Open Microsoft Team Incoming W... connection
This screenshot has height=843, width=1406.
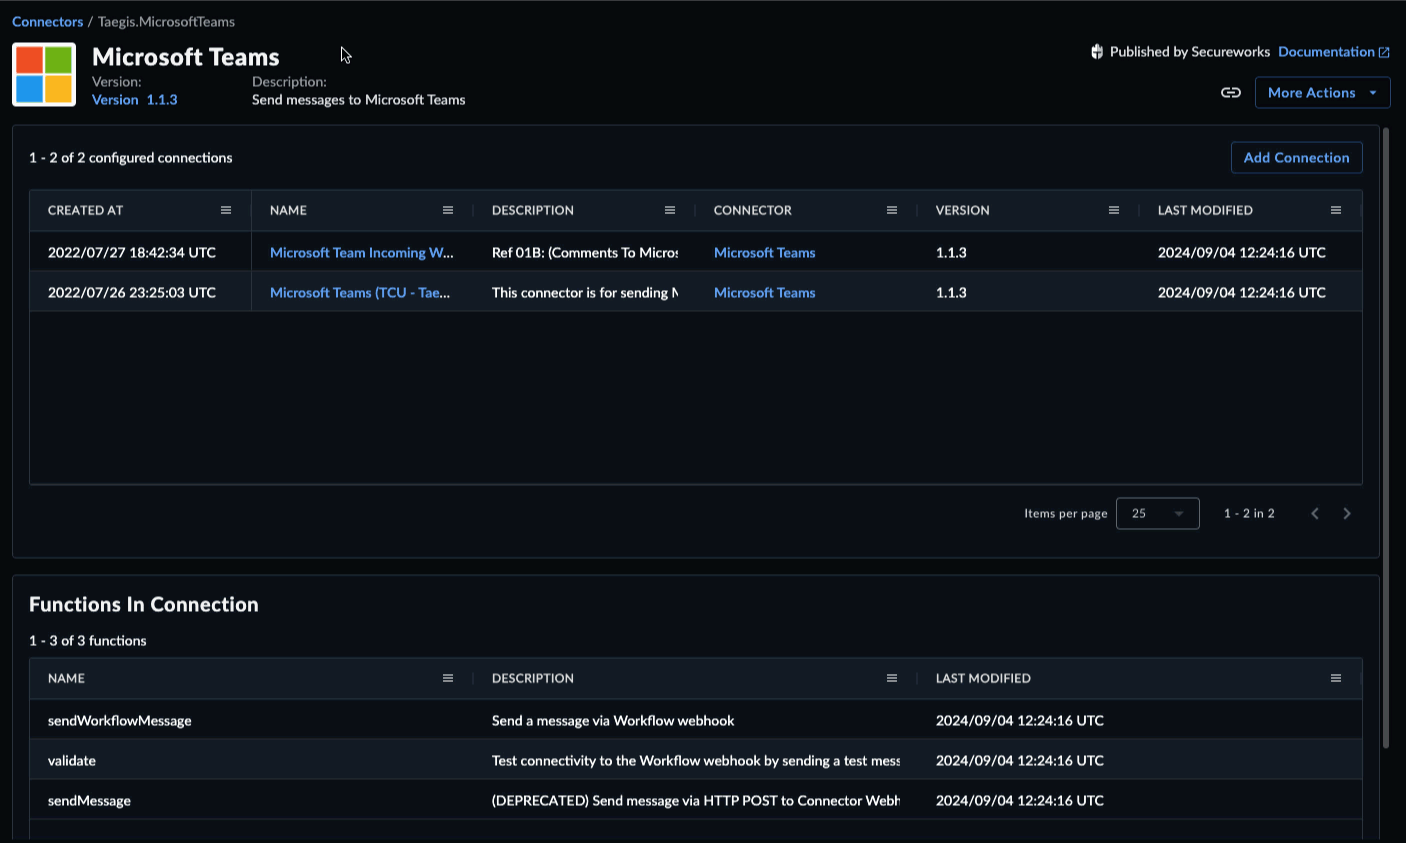coord(362,253)
